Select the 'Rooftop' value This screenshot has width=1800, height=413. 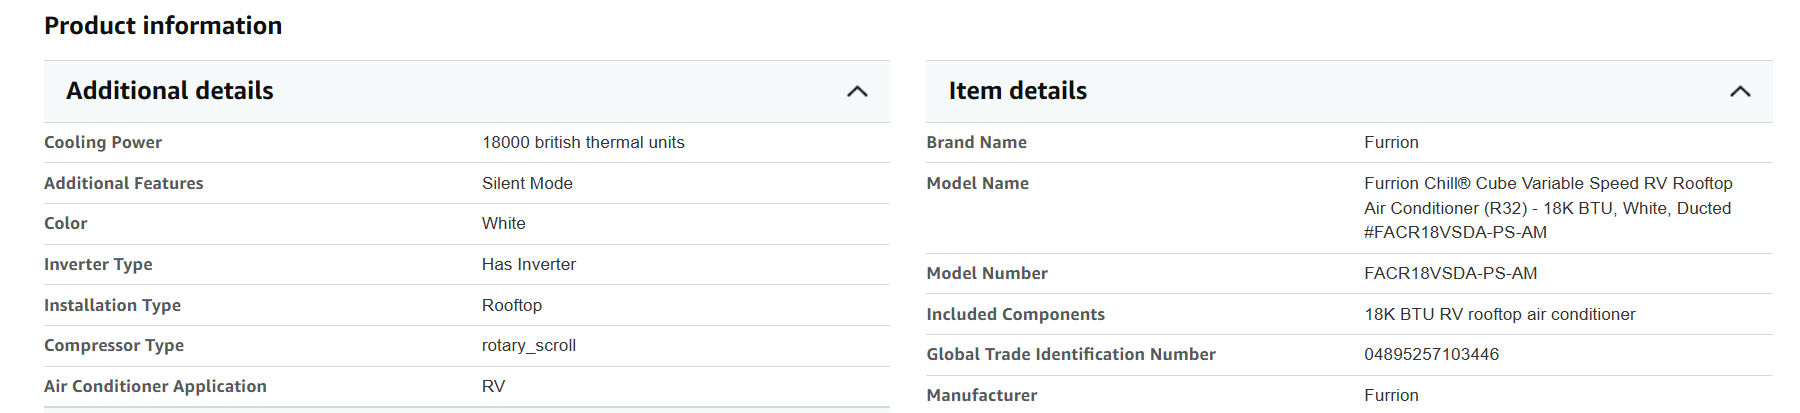tap(512, 305)
